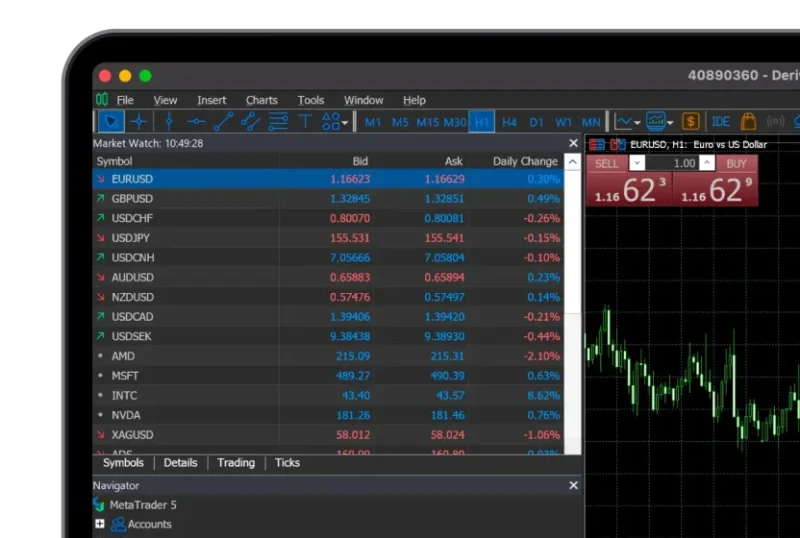Screen dimensions: 800x538
Task: Select the NVDA symbol row
Action: (x=328, y=415)
